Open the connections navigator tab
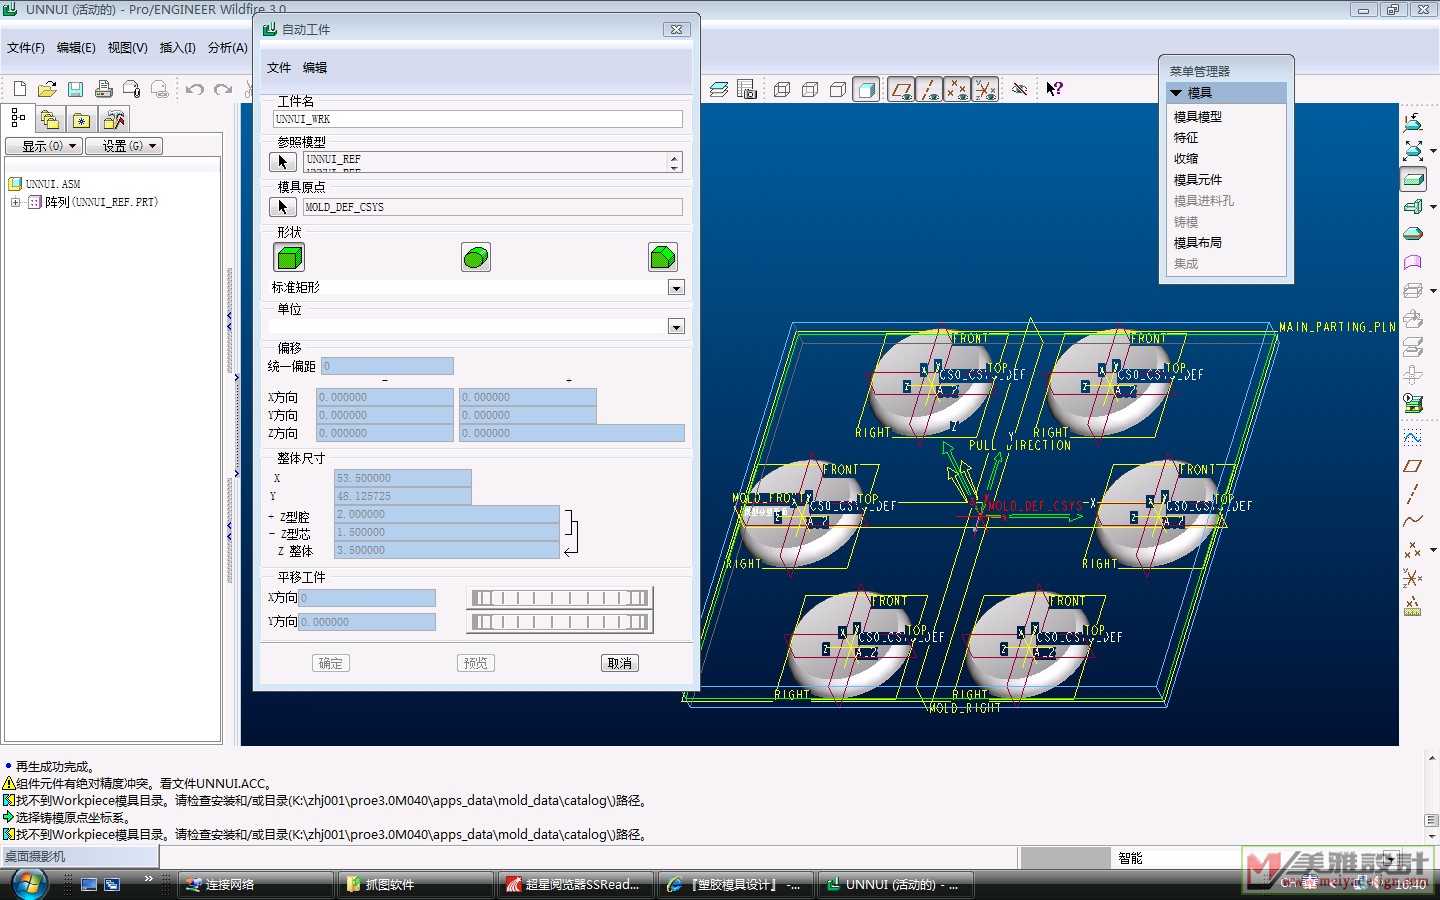The image size is (1440, 900). [x=114, y=120]
